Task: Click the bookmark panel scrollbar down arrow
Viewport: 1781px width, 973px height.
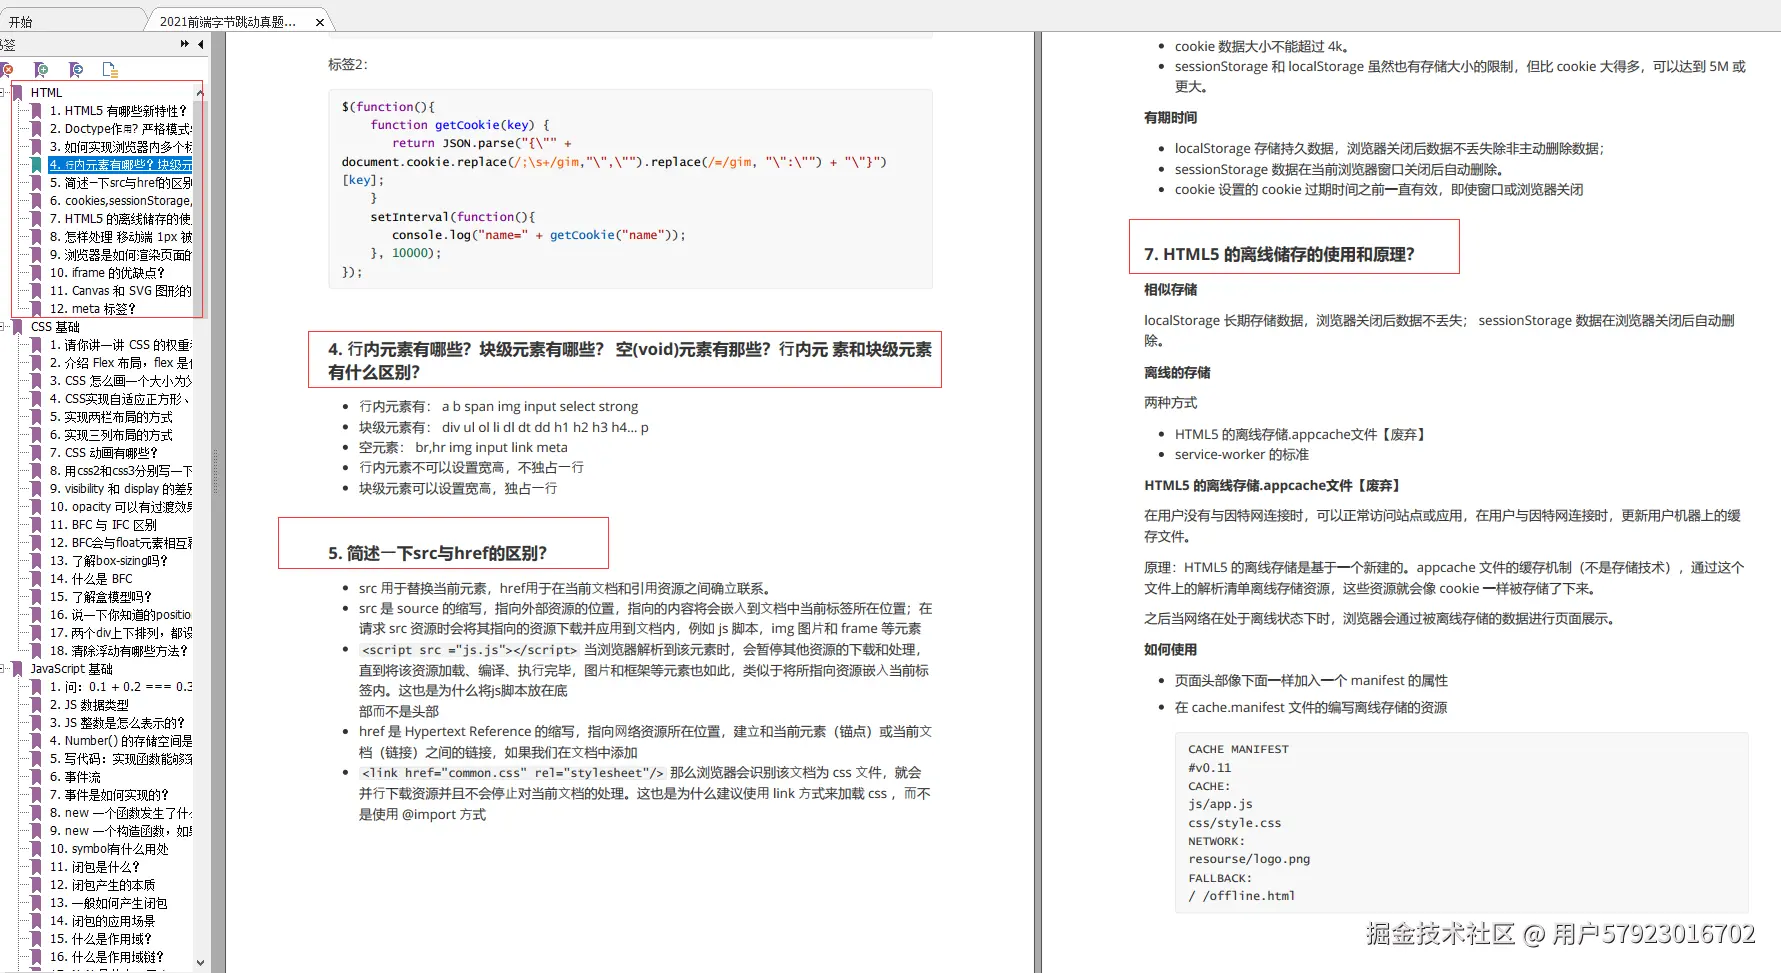Action: coord(201,963)
